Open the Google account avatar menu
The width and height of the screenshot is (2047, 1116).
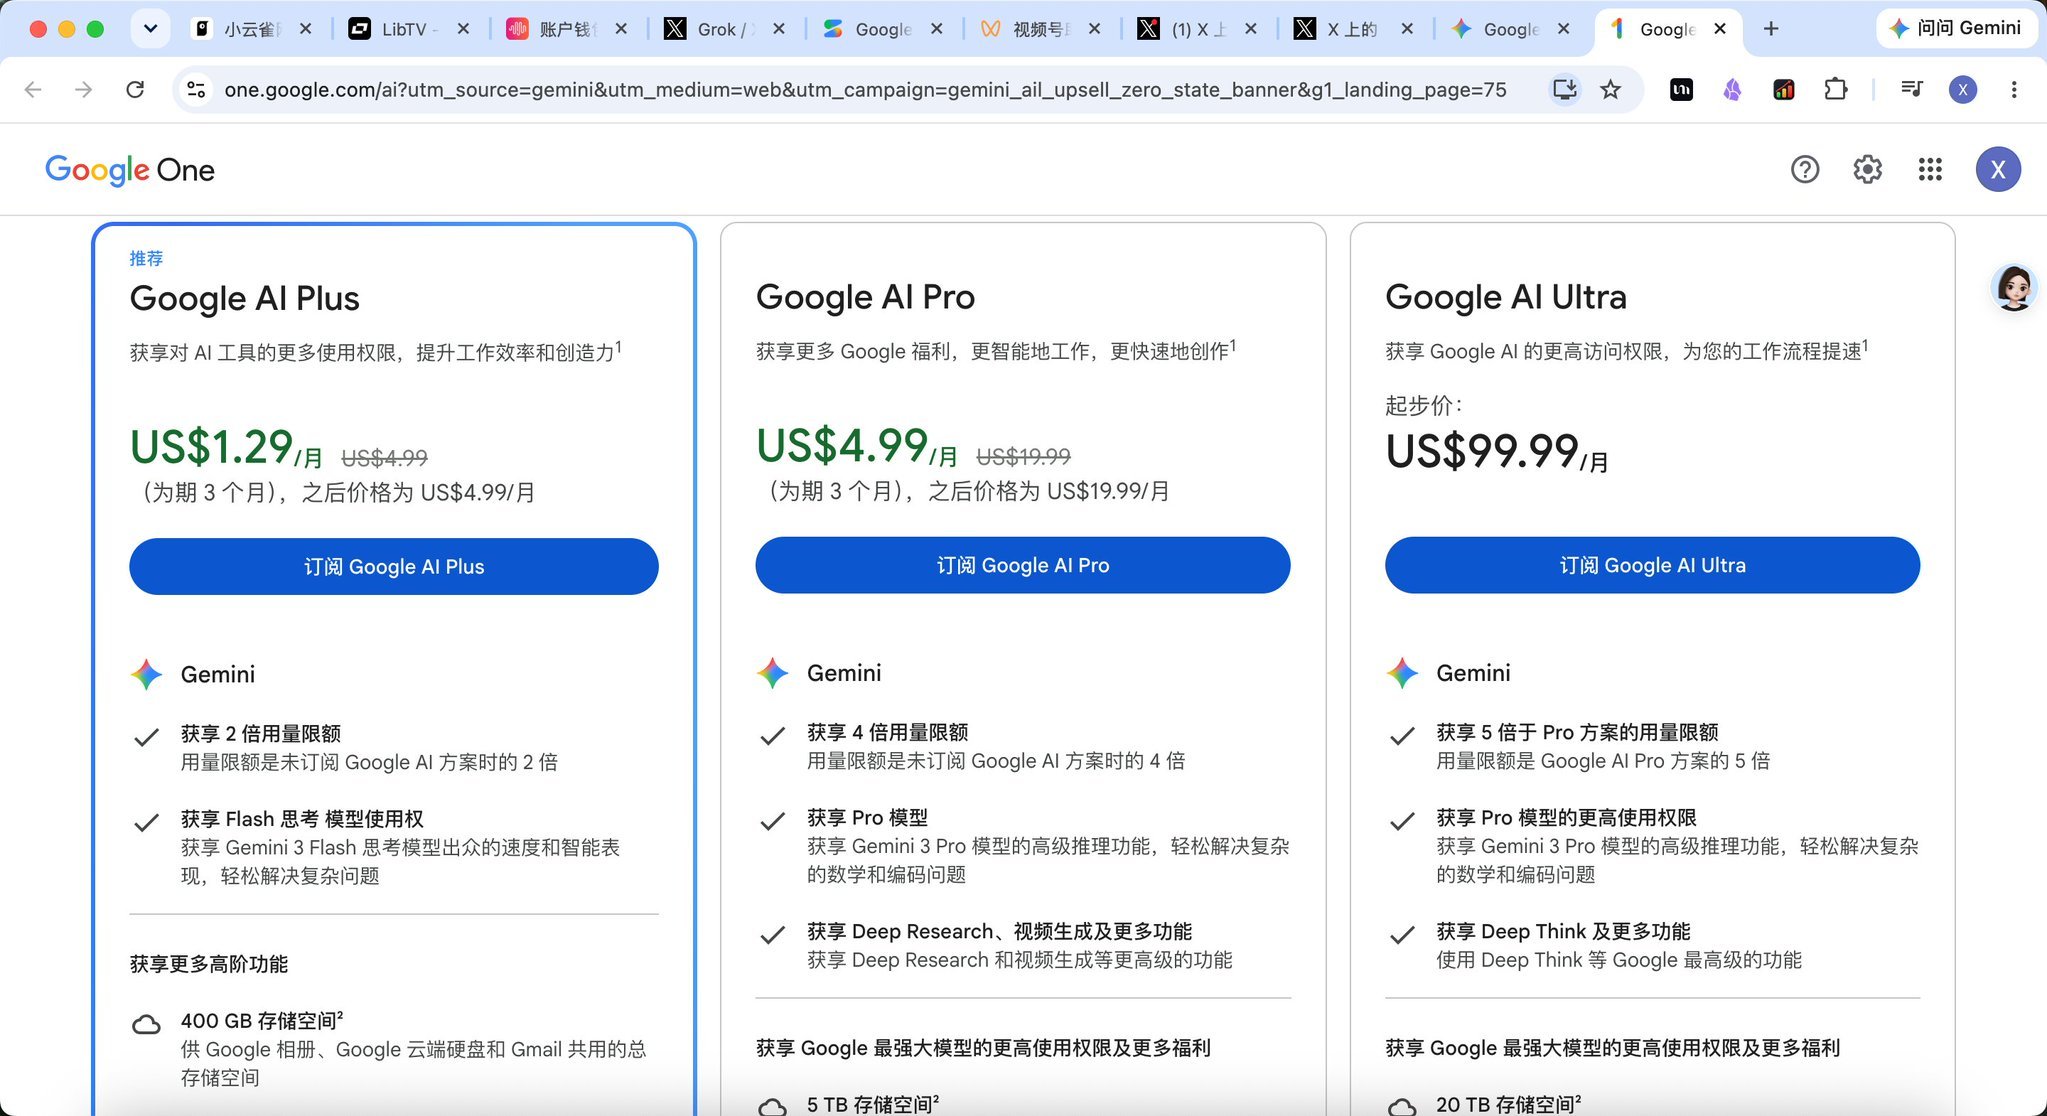[x=1997, y=170]
